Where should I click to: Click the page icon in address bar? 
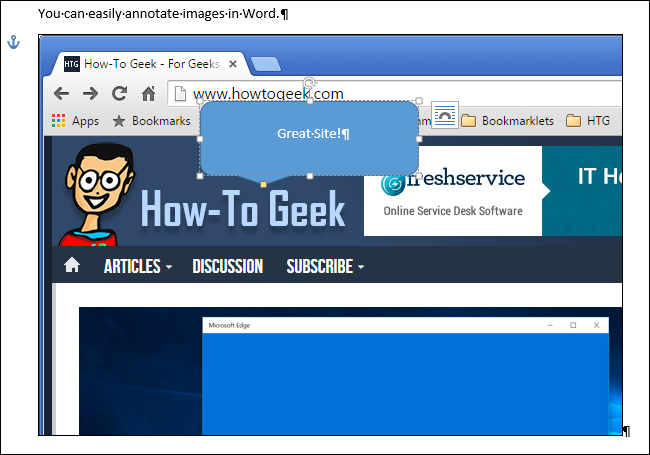(x=180, y=94)
